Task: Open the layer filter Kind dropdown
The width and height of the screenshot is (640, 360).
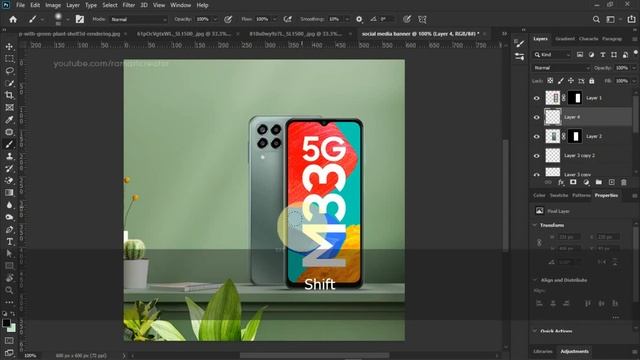Action: coord(552,55)
